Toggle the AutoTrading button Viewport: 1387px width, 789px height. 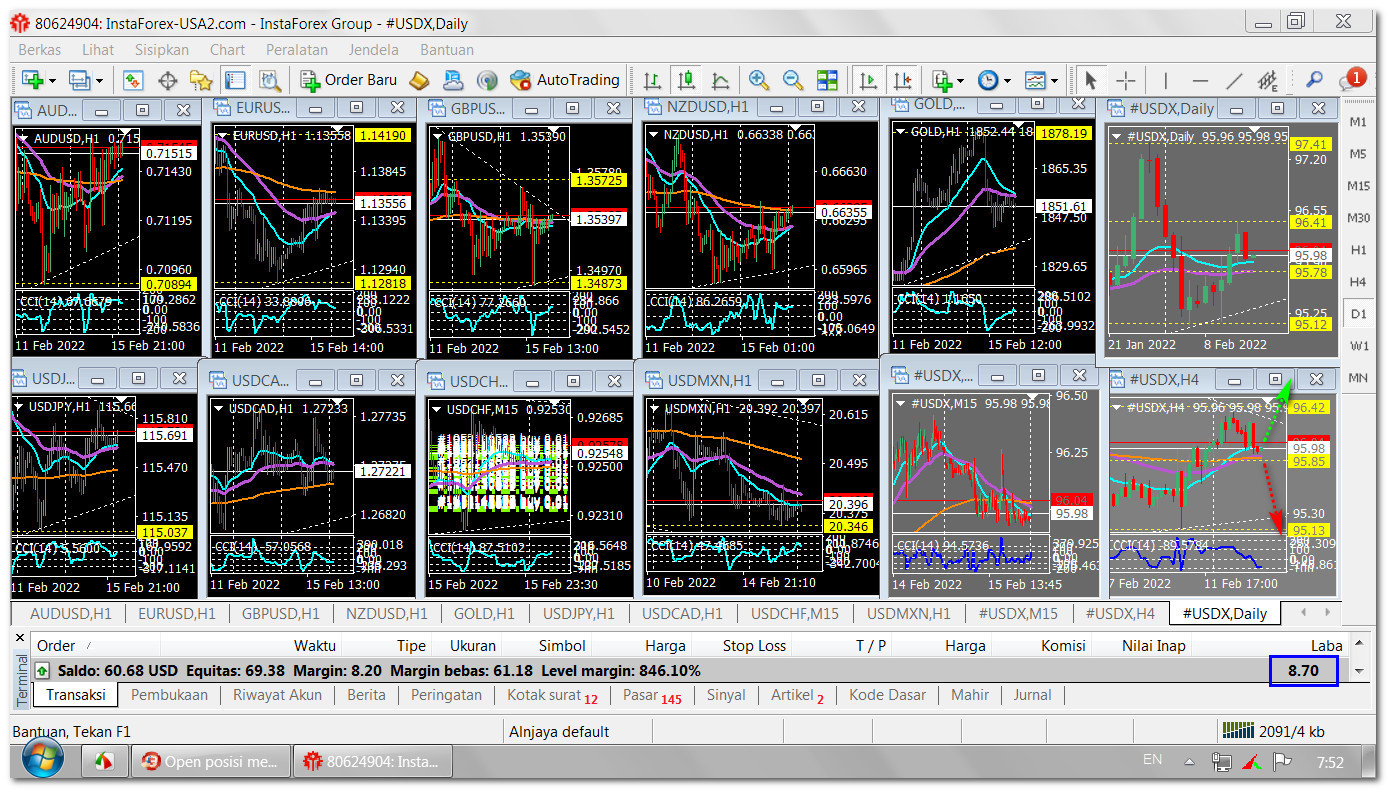click(x=565, y=80)
